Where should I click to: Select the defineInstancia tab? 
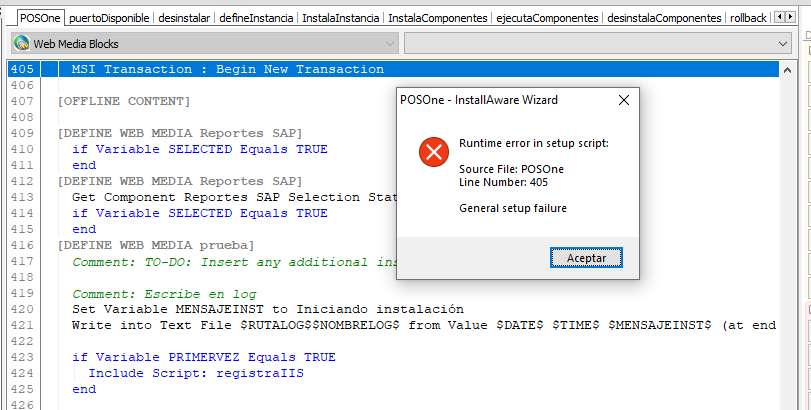pyautogui.click(x=256, y=18)
